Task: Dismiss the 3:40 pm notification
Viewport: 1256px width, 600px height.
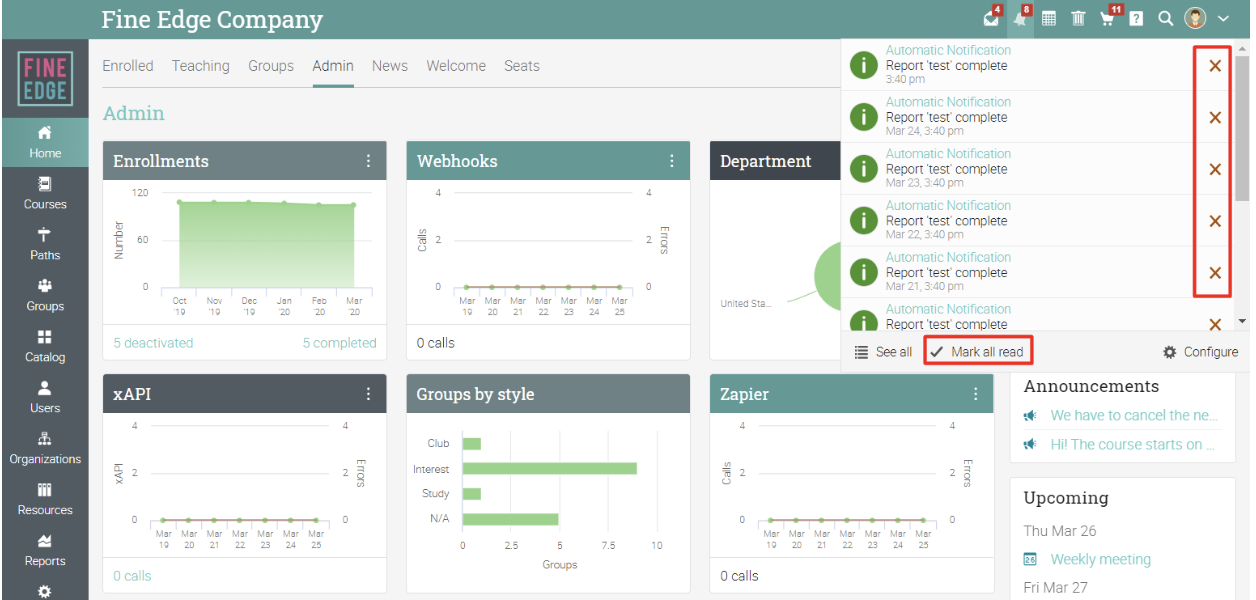Action: [1215, 66]
